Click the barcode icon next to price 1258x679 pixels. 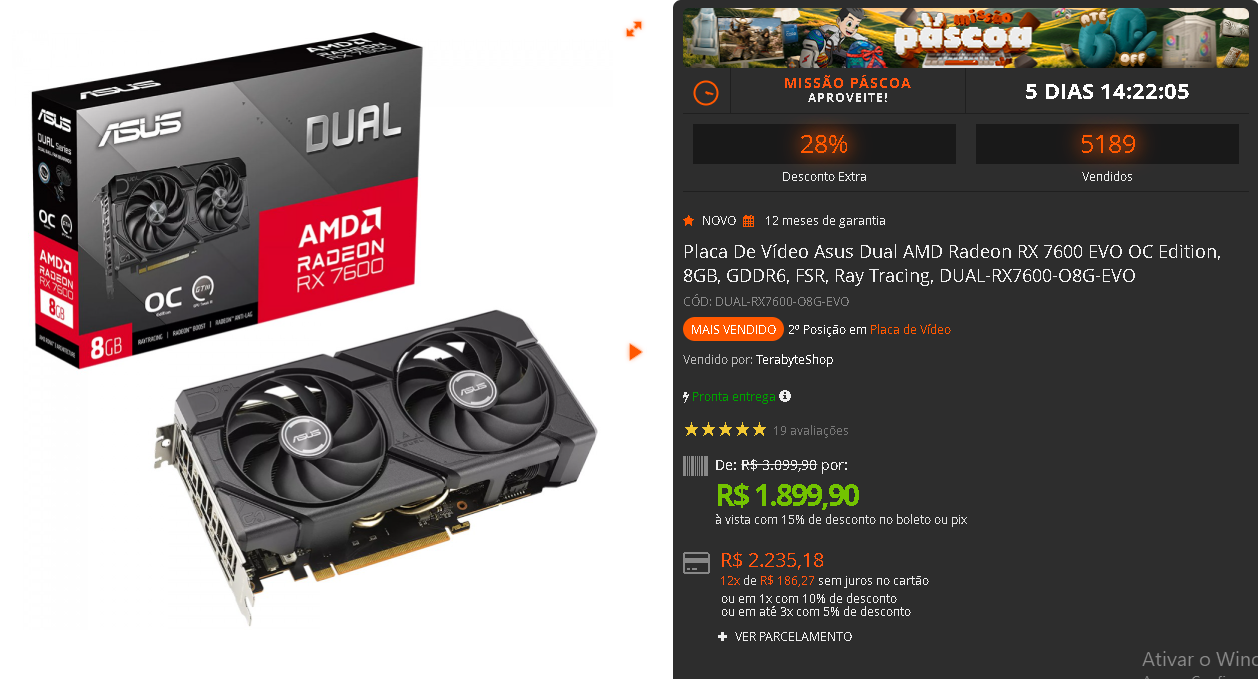[695, 466]
